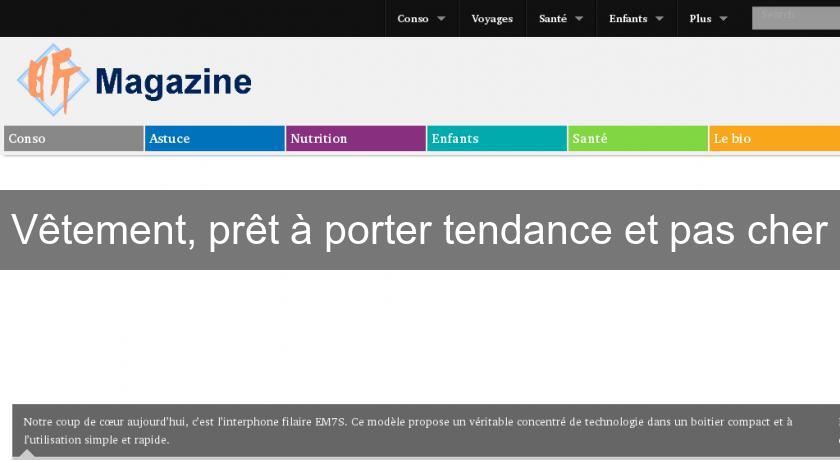Viewport: 840px width, 460px height.
Task: Expand the dropdown arrow beside top Enfants
Action: [x=659, y=19]
